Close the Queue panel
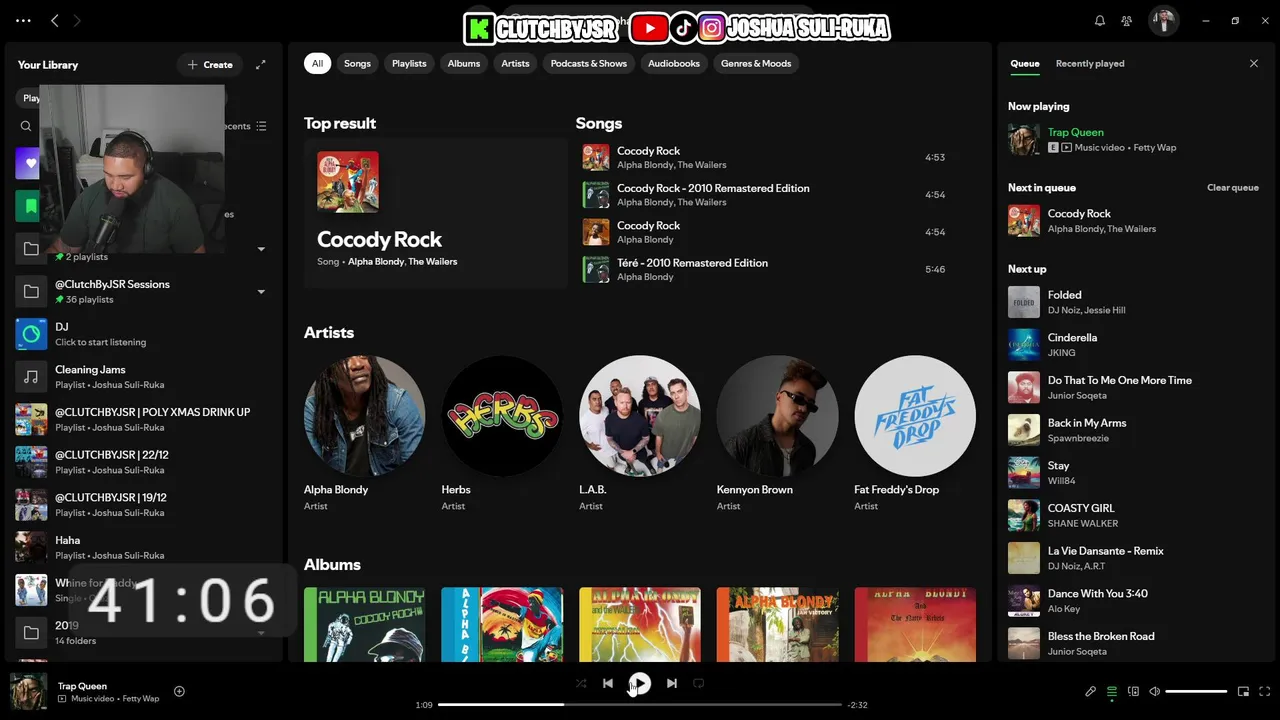This screenshot has width=1280, height=720. [x=1254, y=63]
